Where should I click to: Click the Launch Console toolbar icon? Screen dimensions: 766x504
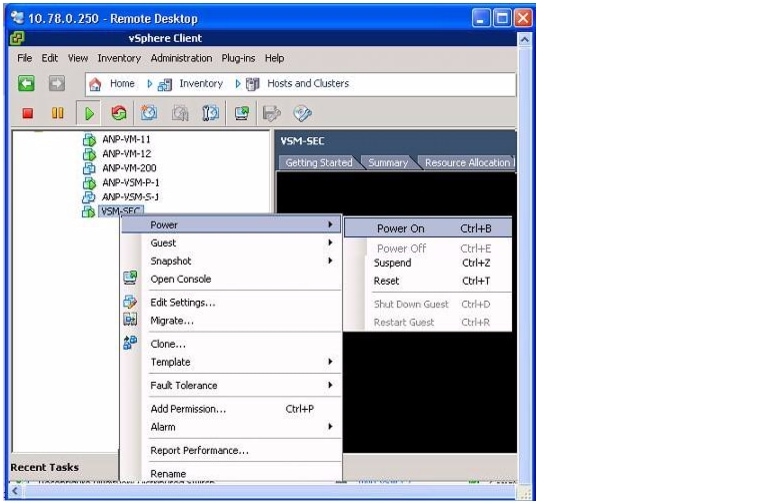tap(242, 113)
